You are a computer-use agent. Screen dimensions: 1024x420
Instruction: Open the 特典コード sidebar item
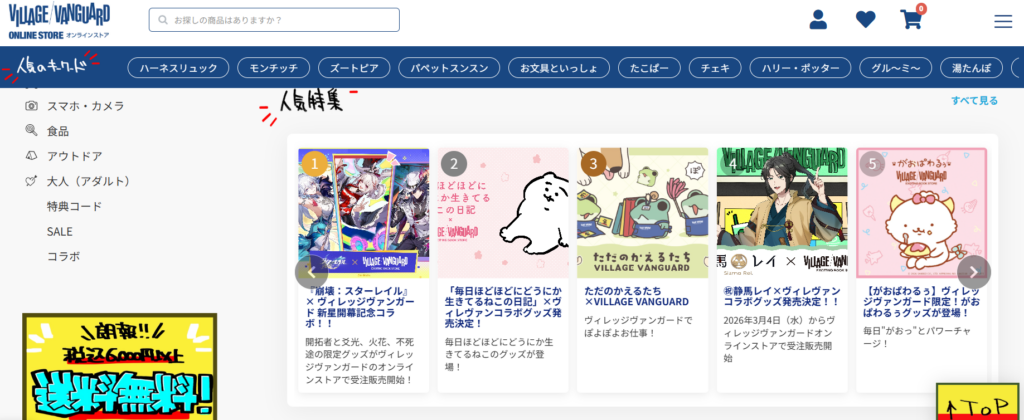[74, 206]
